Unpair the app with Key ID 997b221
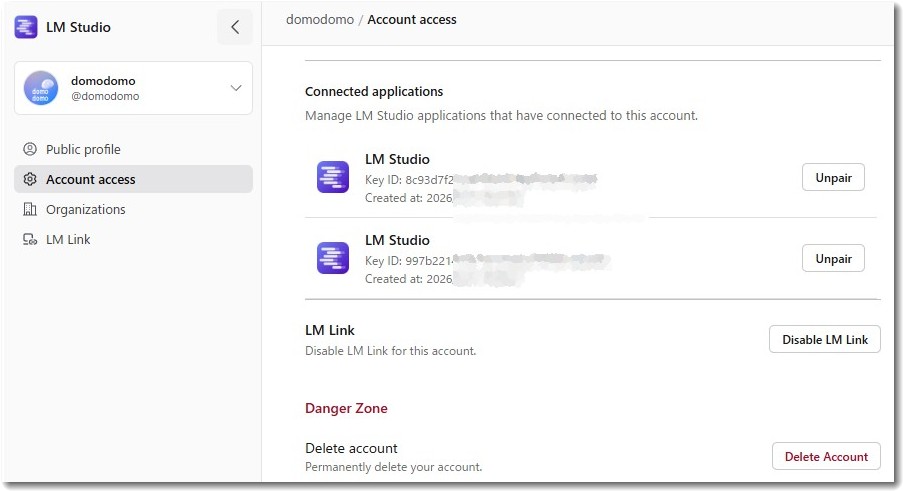This screenshot has height=491, width=903. coord(833,258)
